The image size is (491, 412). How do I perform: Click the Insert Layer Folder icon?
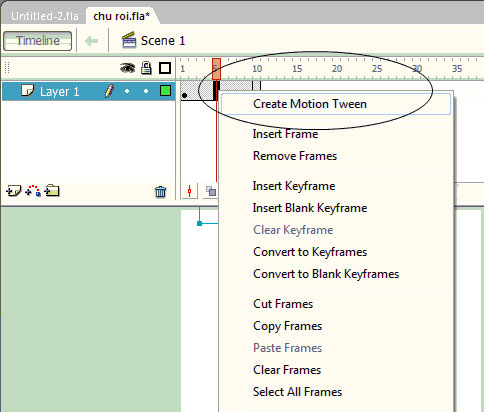52,191
